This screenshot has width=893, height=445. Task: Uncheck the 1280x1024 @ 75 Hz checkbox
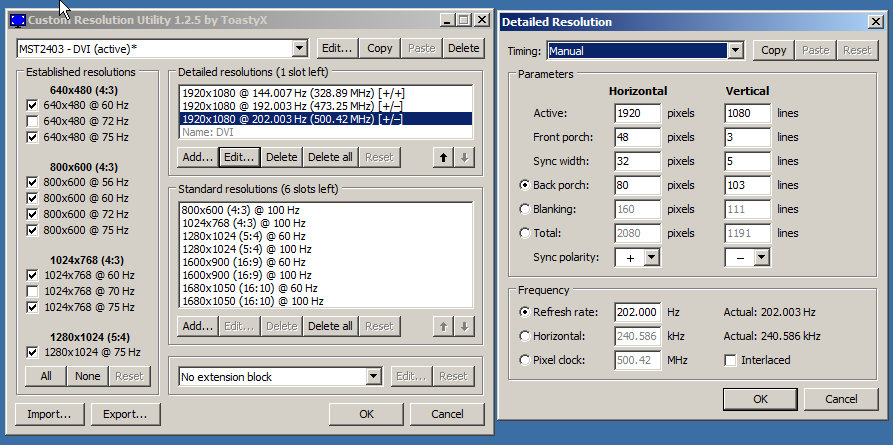(31, 352)
